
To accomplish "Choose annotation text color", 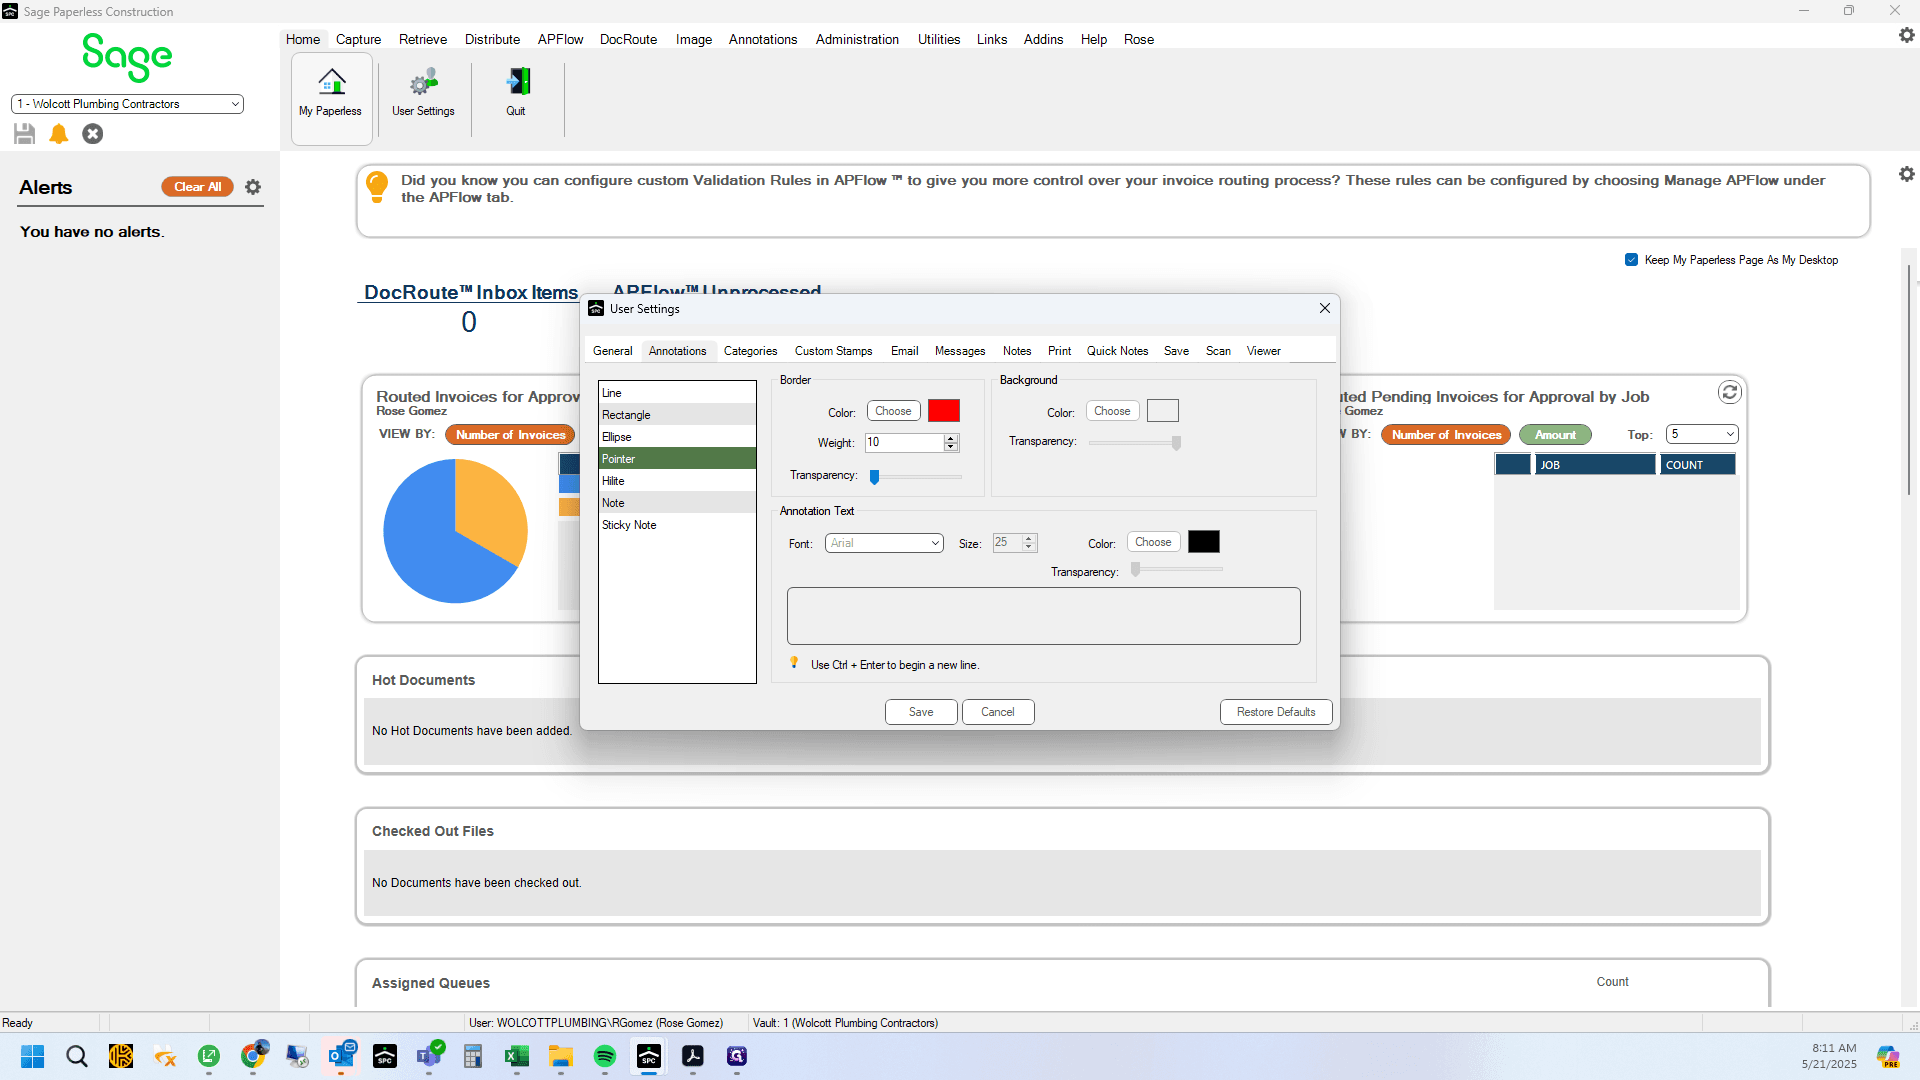I will click(x=1153, y=542).
